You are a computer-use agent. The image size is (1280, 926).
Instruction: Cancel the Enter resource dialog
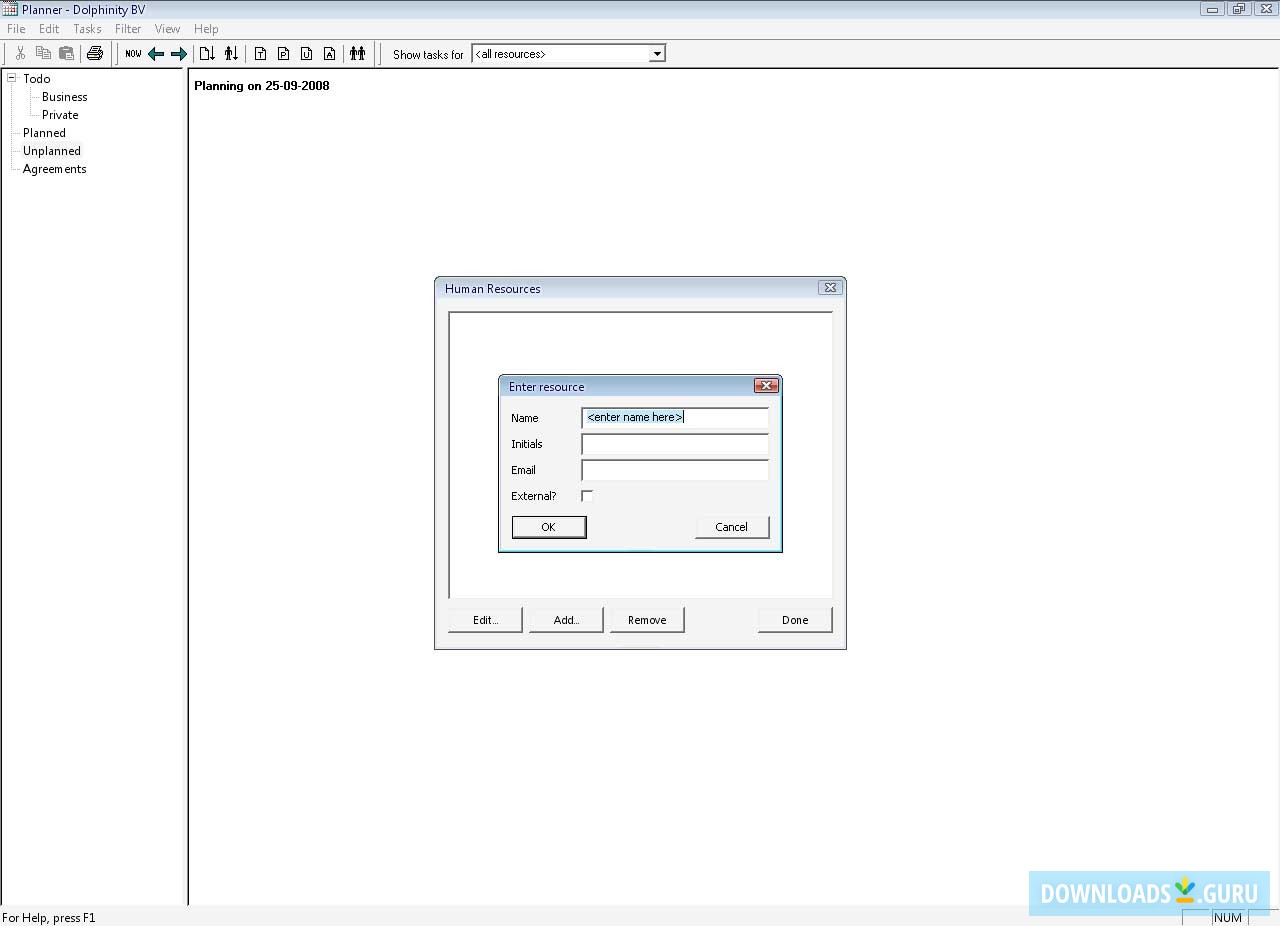(x=732, y=527)
